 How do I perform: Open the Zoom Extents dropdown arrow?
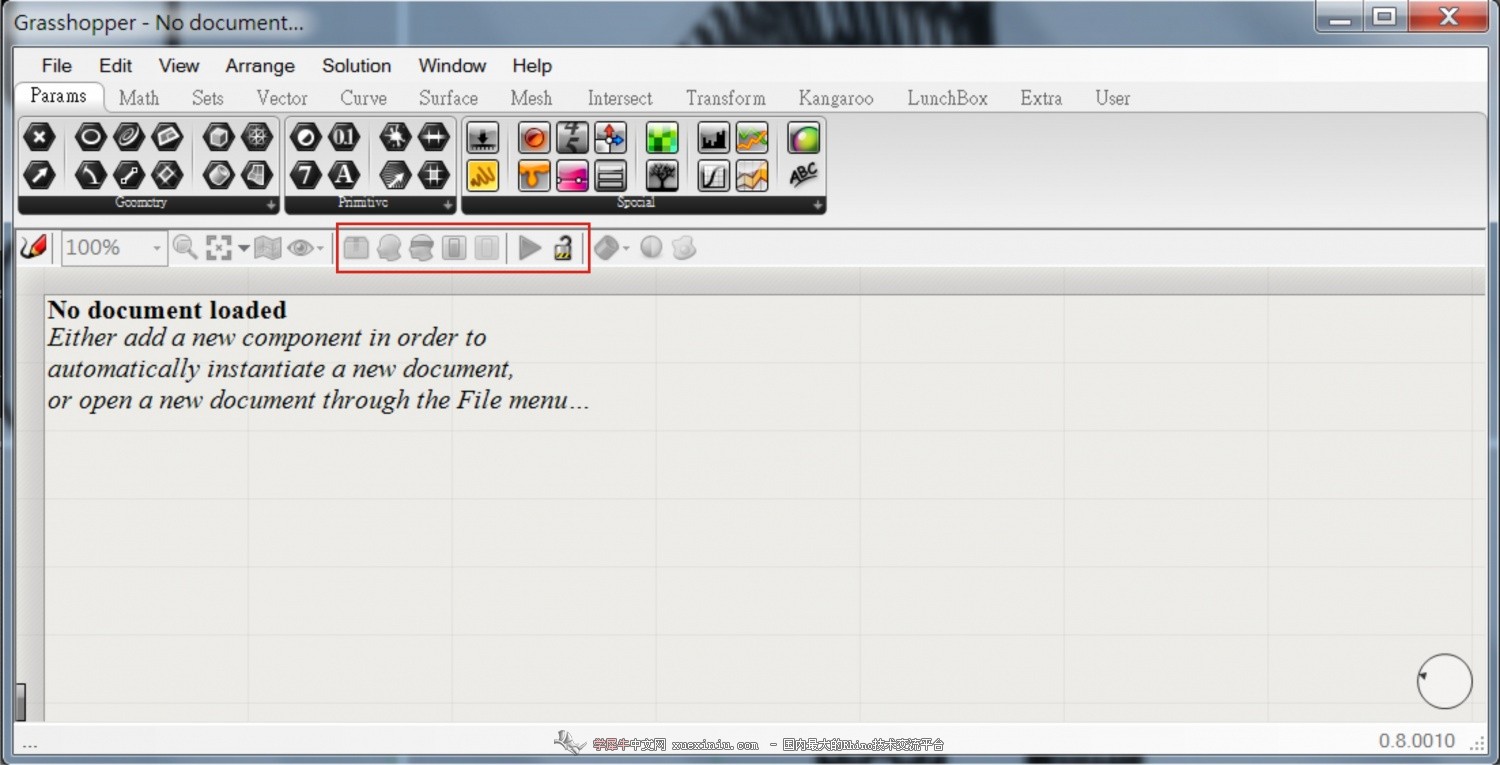[244, 248]
